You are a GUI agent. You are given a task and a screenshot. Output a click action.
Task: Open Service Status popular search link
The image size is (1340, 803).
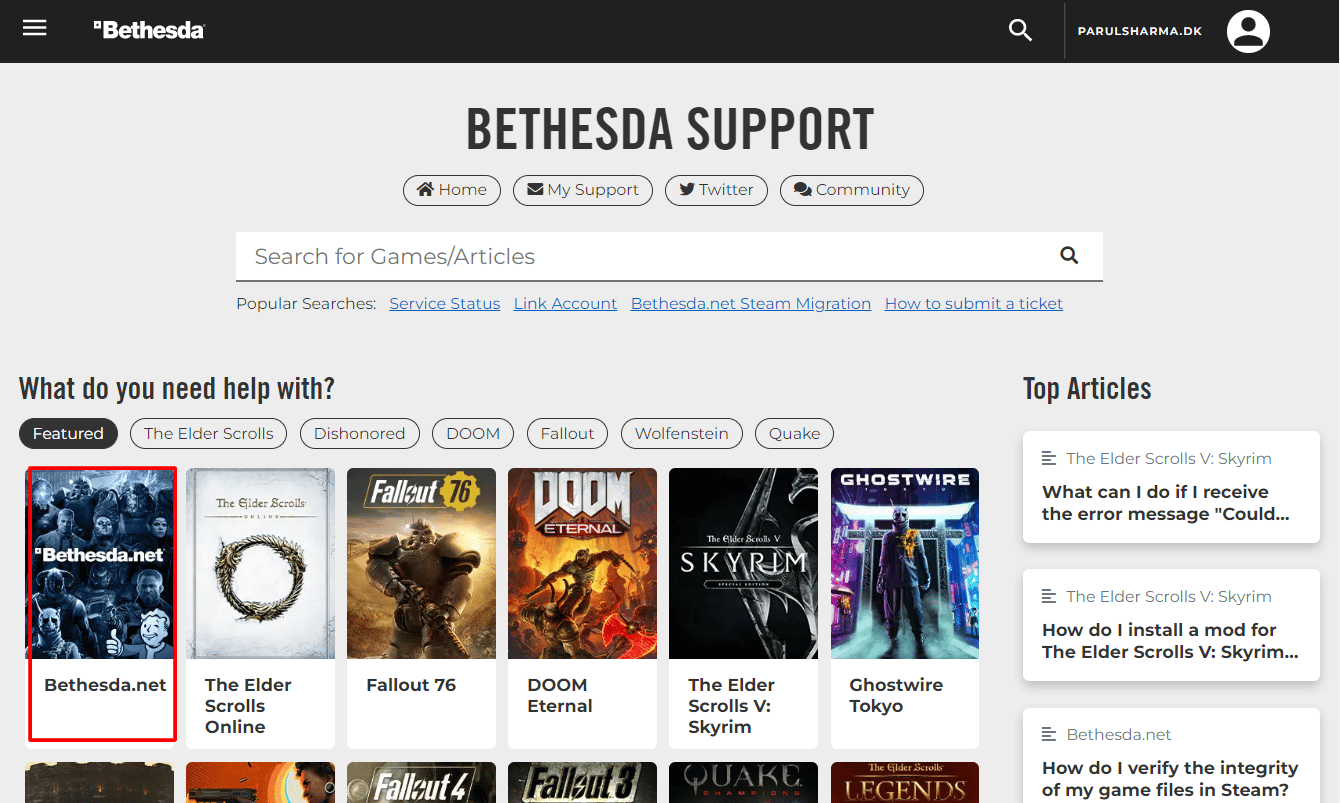(445, 303)
